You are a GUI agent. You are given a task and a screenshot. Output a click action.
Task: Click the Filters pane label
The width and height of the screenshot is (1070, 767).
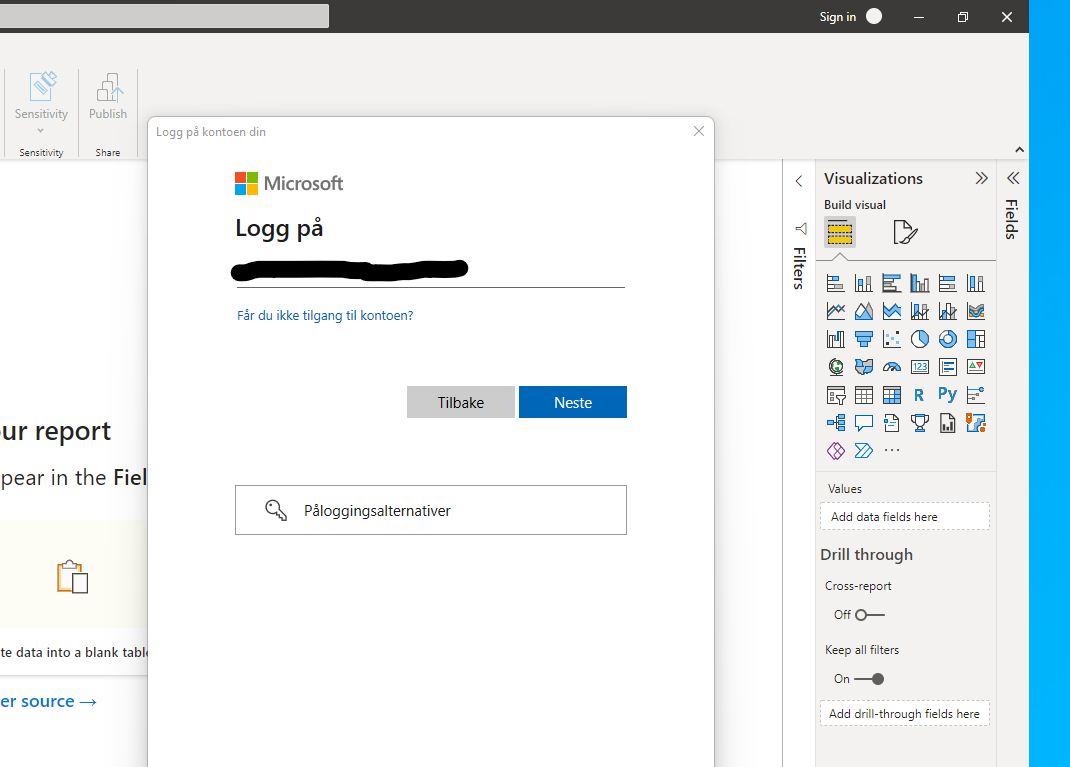pyautogui.click(x=800, y=269)
